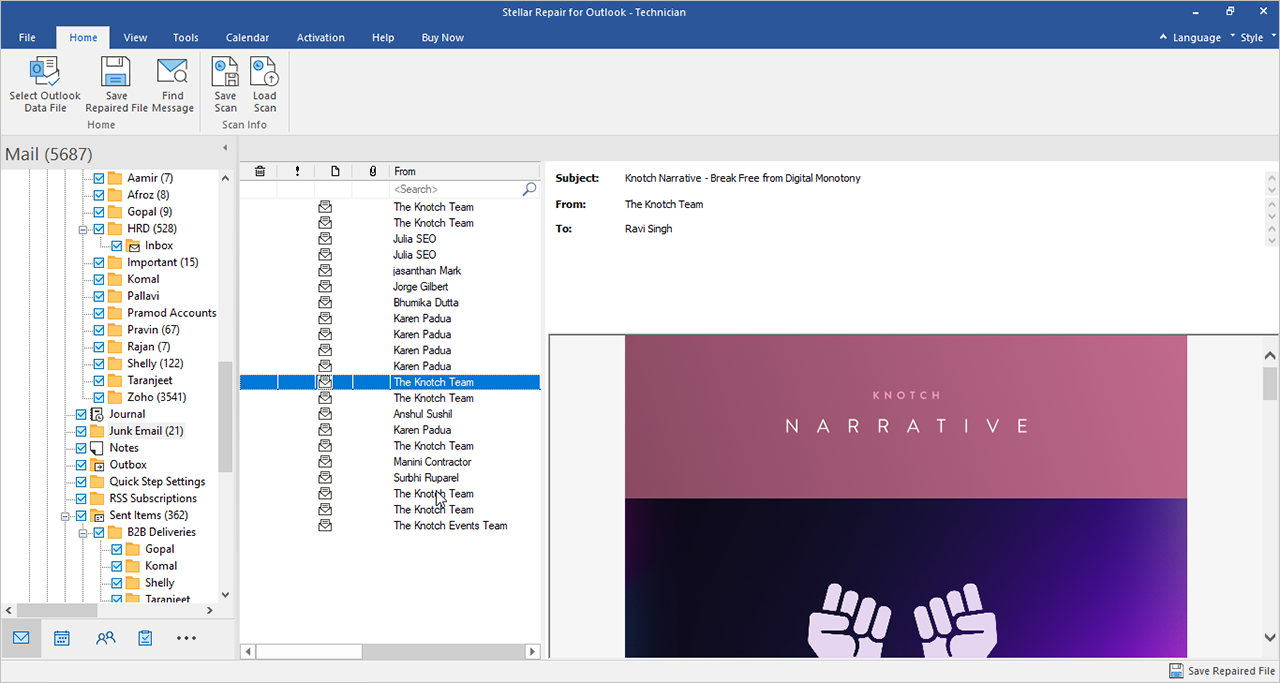Click preview pane scroll down arrow
This screenshot has width=1280, height=683.
pyautogui.click(x=1271, y=637)
